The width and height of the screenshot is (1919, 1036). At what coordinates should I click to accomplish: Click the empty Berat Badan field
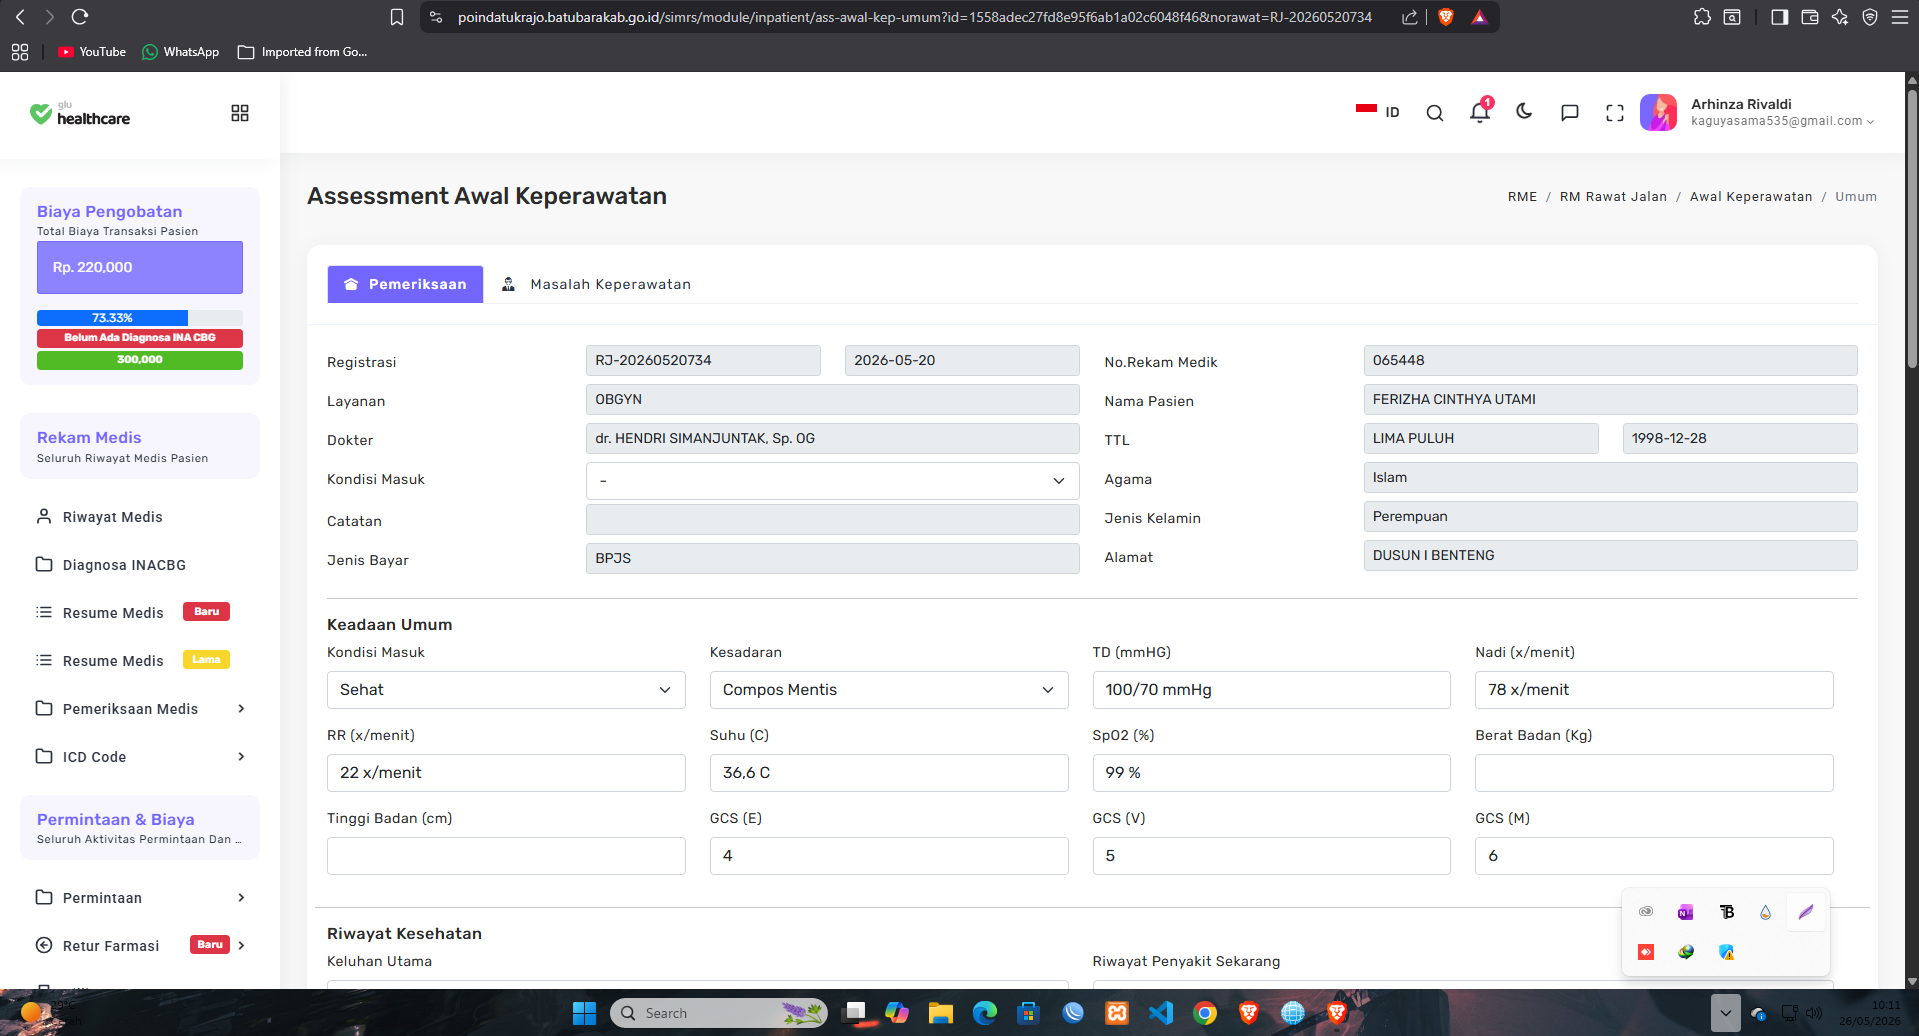click(1654, 773)
